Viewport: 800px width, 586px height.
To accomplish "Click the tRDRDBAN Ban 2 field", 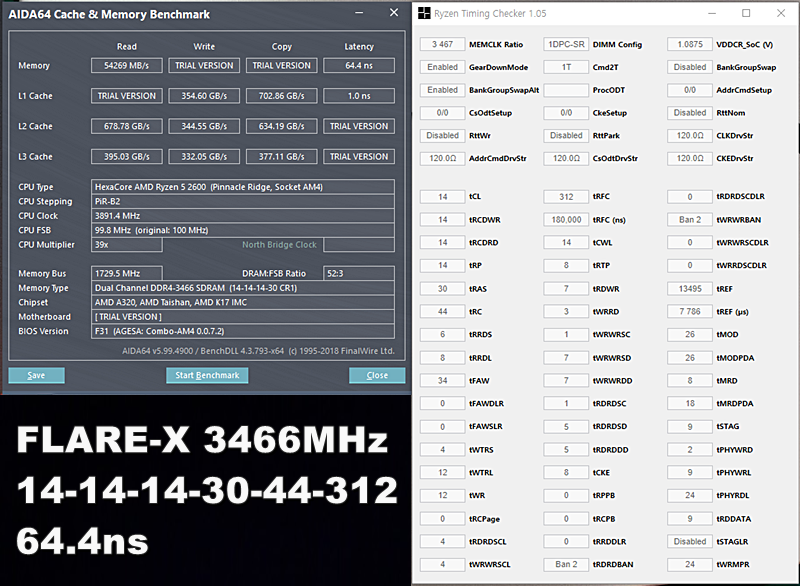I will (x=566, y=564).
